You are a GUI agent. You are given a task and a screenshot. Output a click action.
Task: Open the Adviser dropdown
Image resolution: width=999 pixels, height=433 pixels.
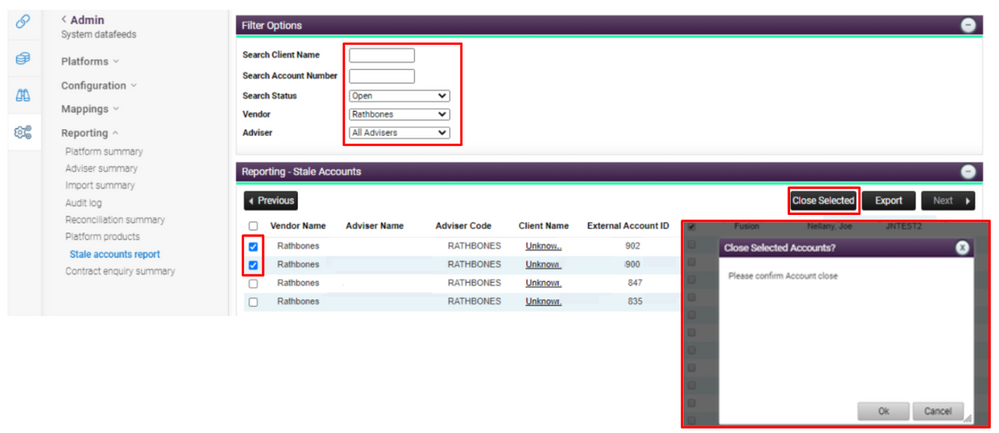(x=399, y=133)
